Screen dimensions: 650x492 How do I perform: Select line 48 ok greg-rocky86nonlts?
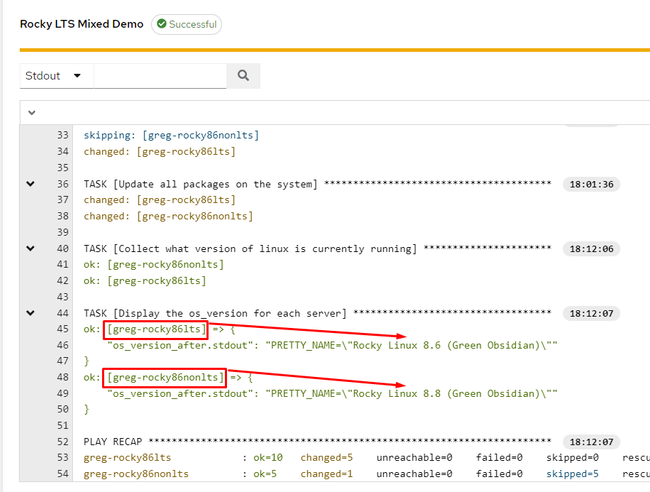(168, 377)
